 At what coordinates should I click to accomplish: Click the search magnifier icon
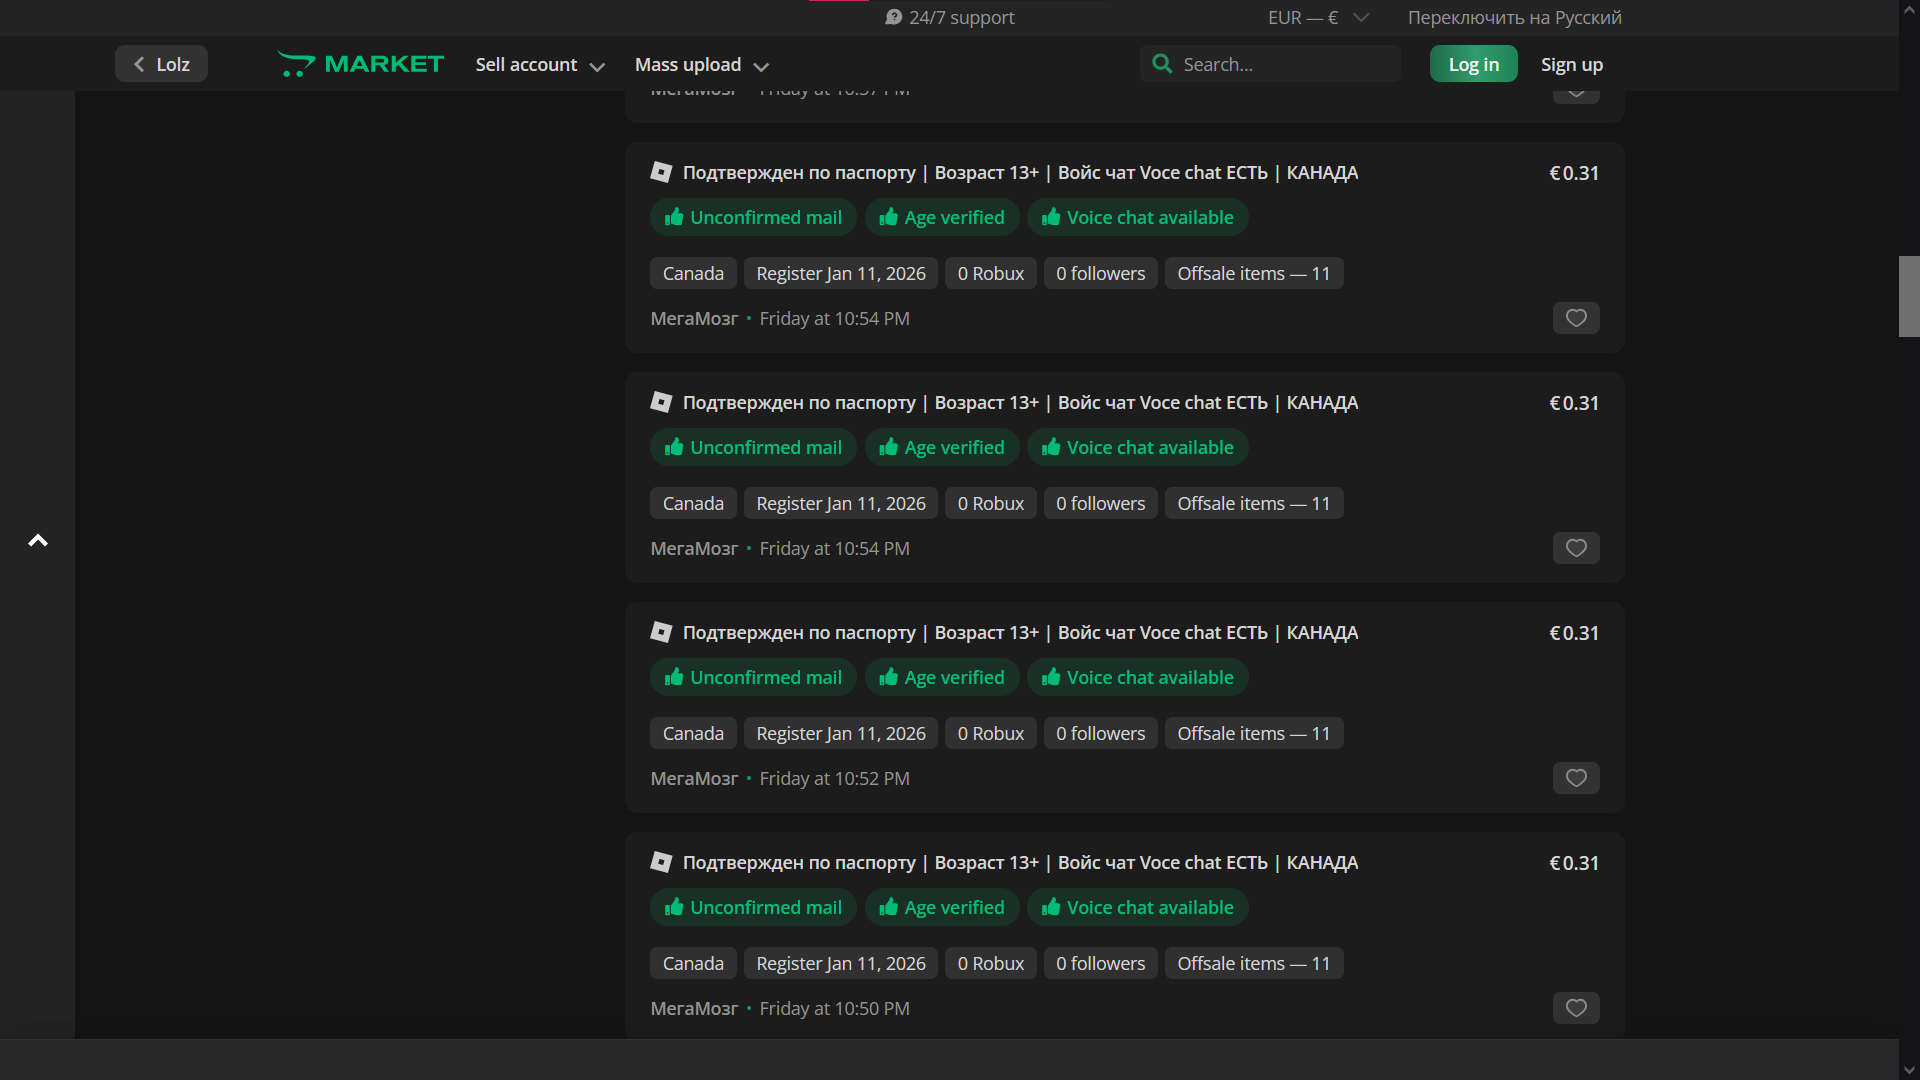tap(1161, 64)
